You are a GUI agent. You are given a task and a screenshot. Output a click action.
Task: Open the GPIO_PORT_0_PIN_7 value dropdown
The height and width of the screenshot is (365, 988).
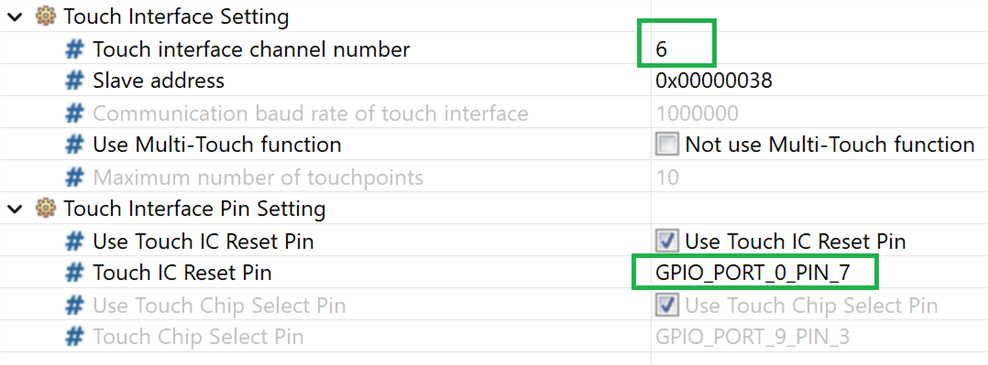coord(753,273)
